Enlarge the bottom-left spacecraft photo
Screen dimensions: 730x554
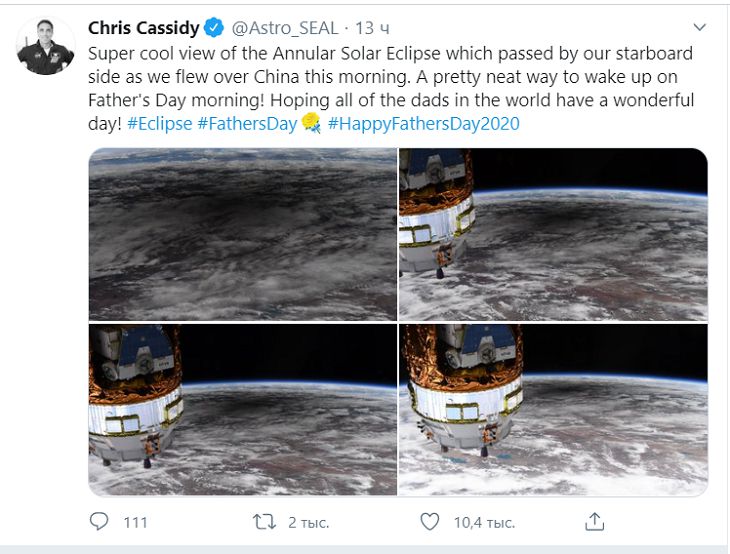pos(242,410)
